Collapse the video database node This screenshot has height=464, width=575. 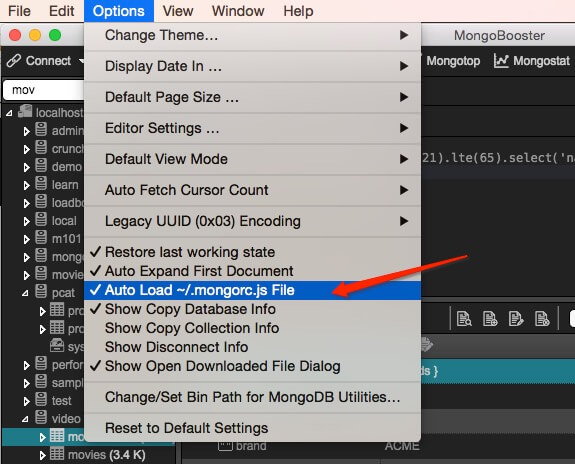25,419
